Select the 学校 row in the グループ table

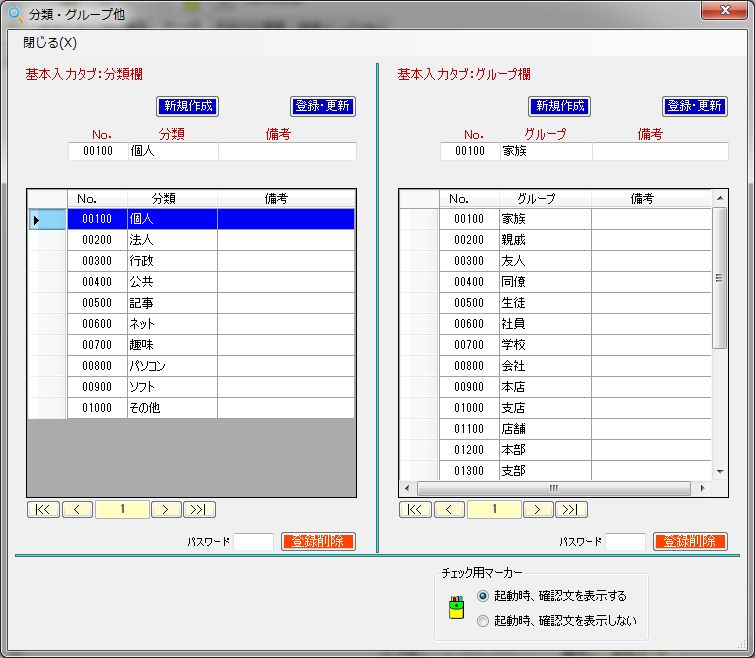pyautogui.click(x=544, y=345)
